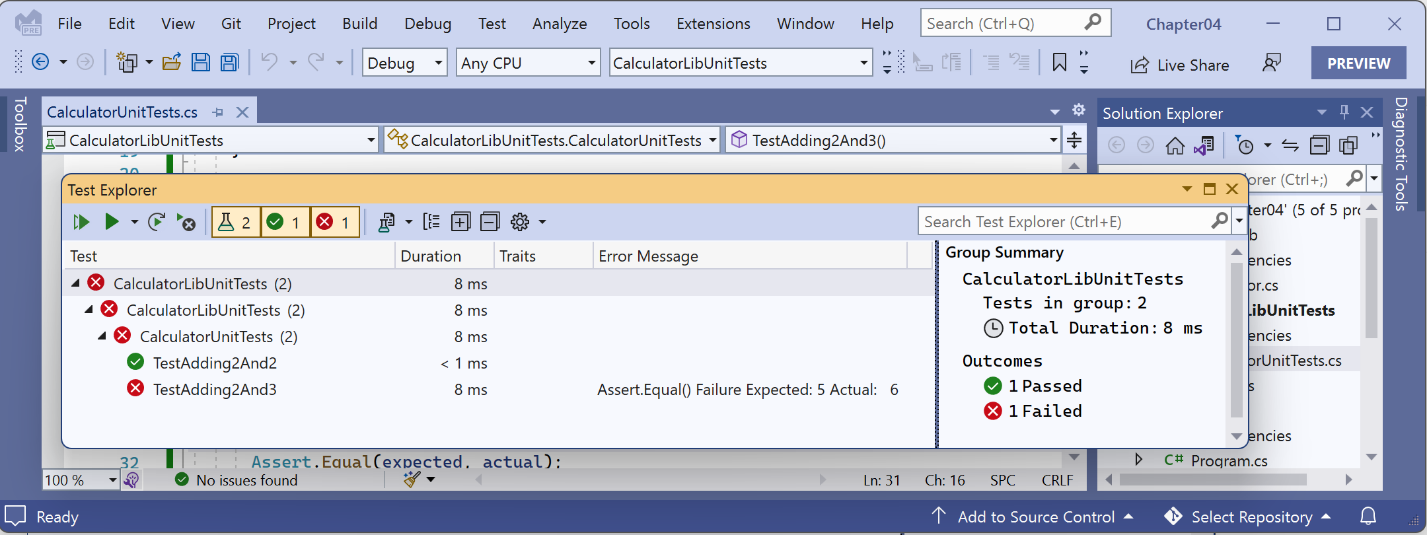
Task: Open the Toolbox side tab
Action: (19, 124)
